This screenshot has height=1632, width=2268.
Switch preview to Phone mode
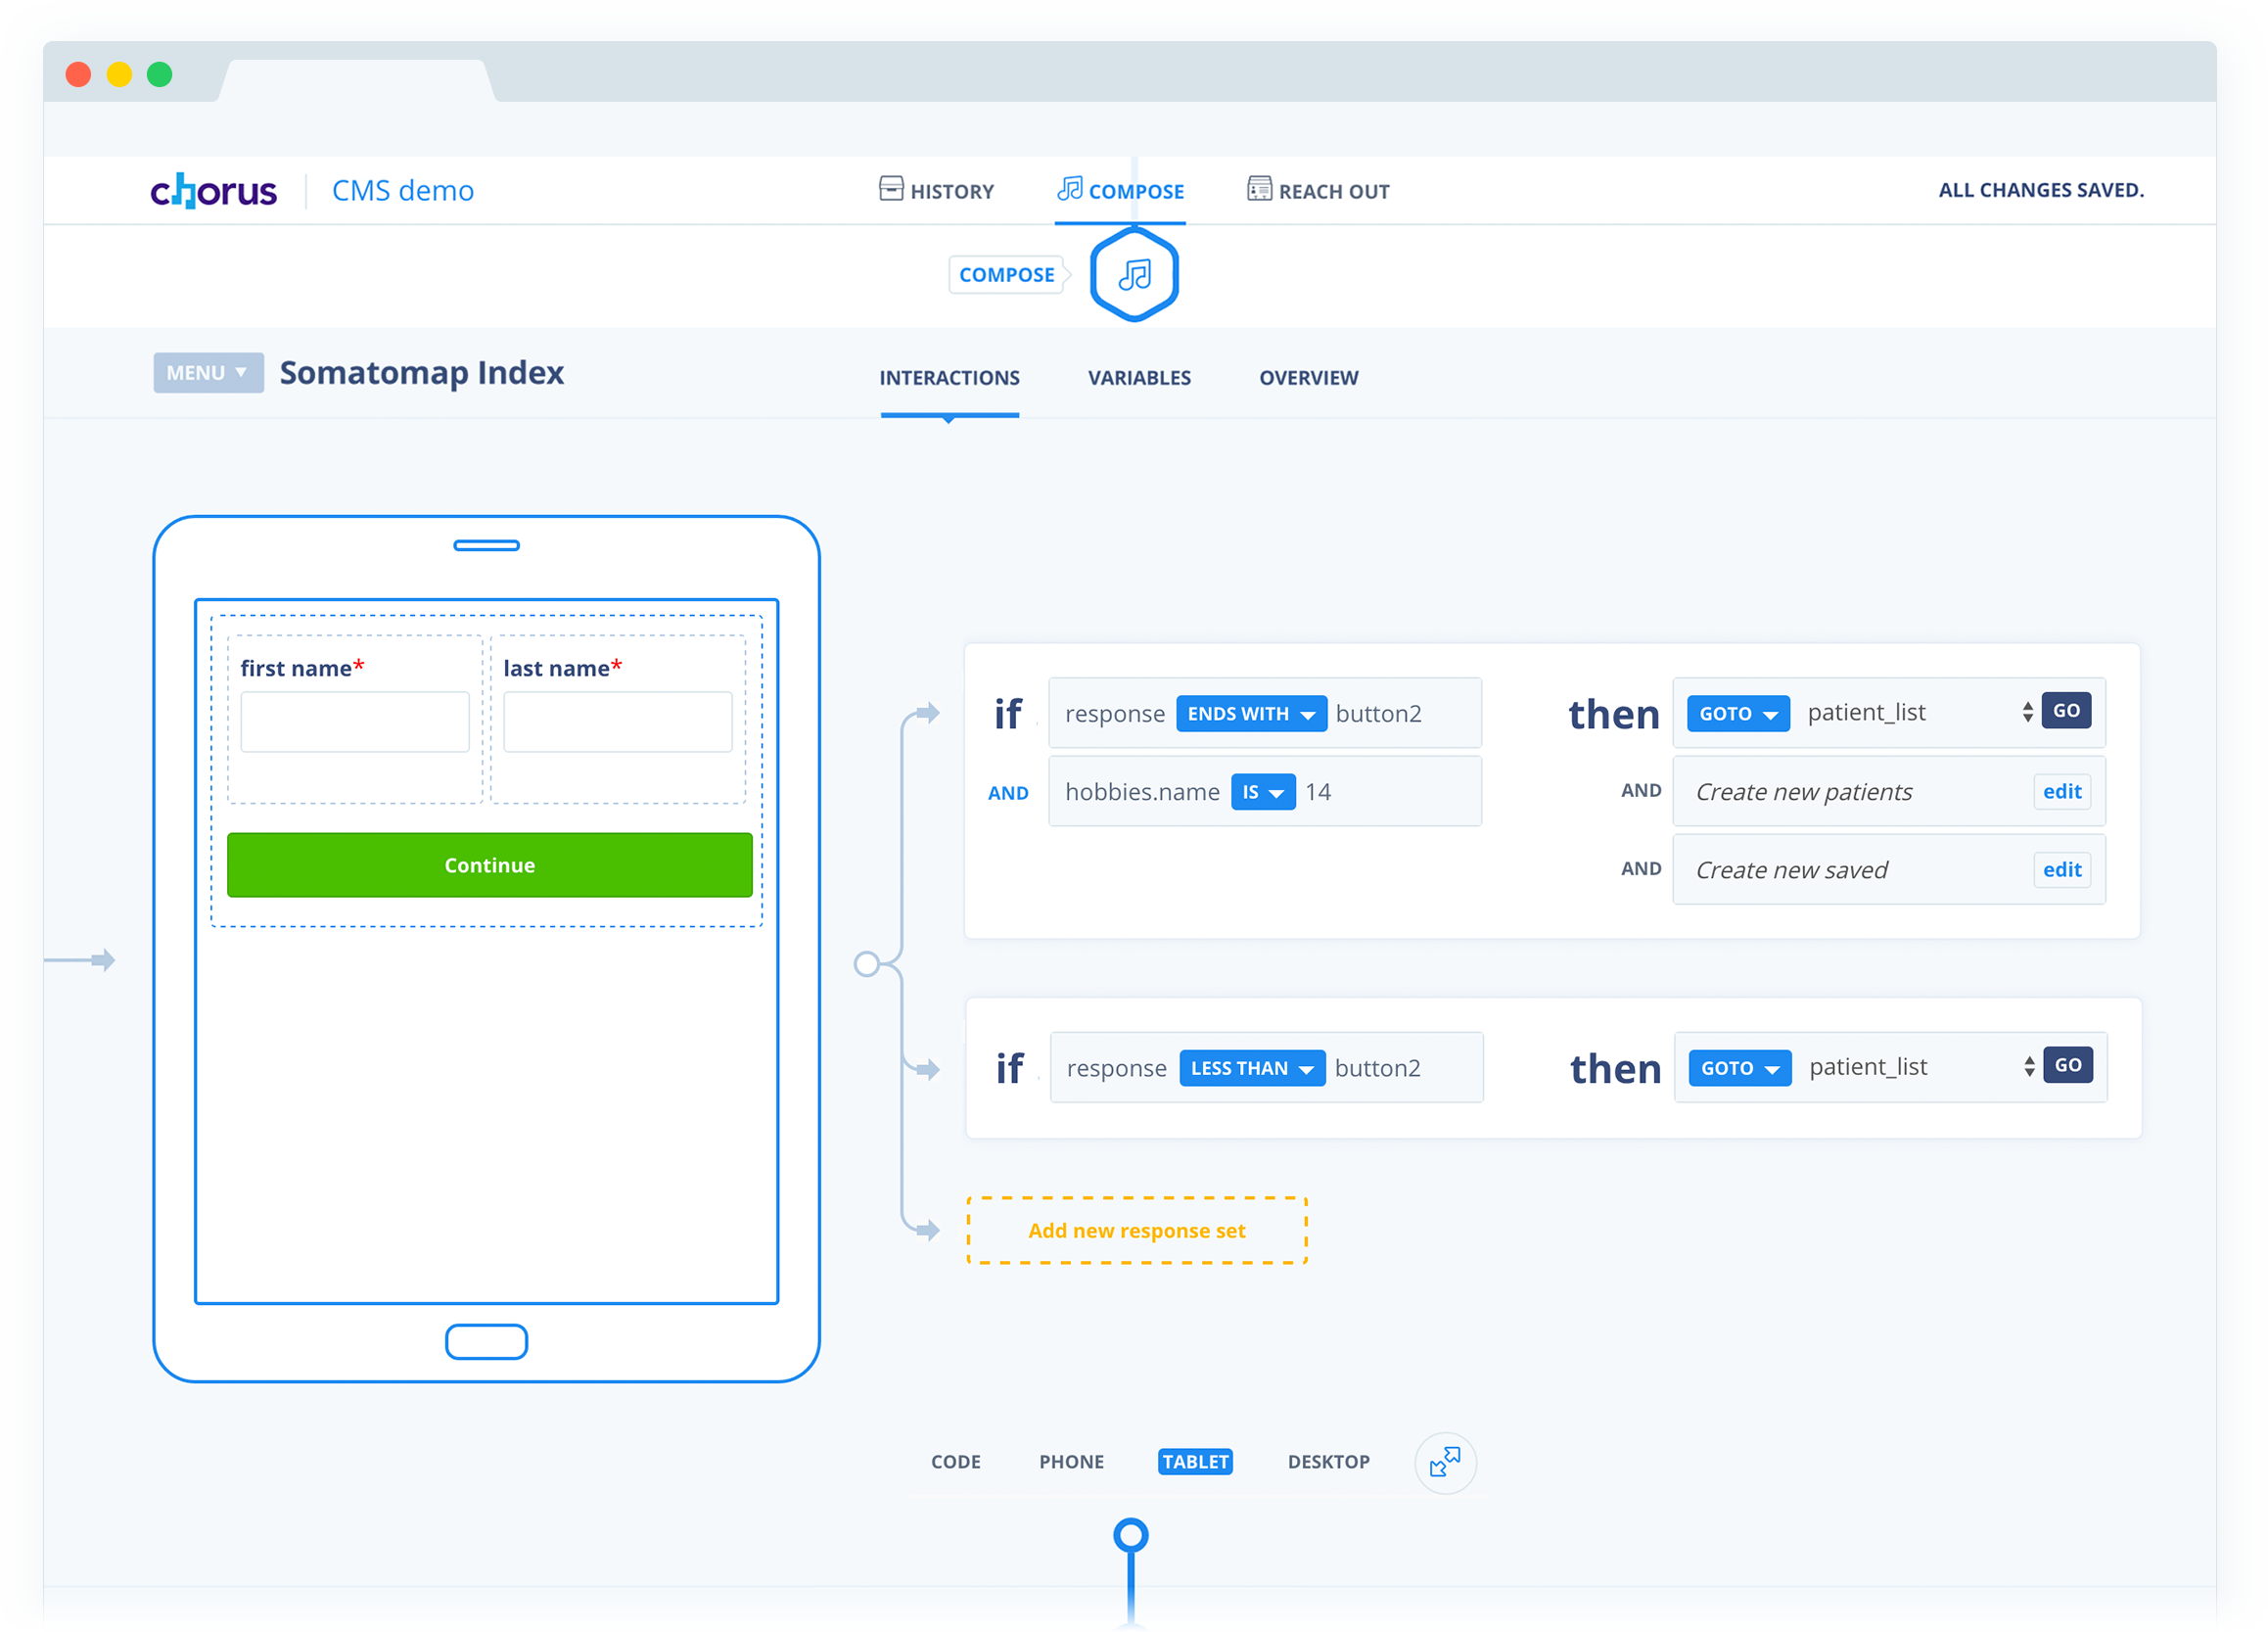[1071, 1462]
